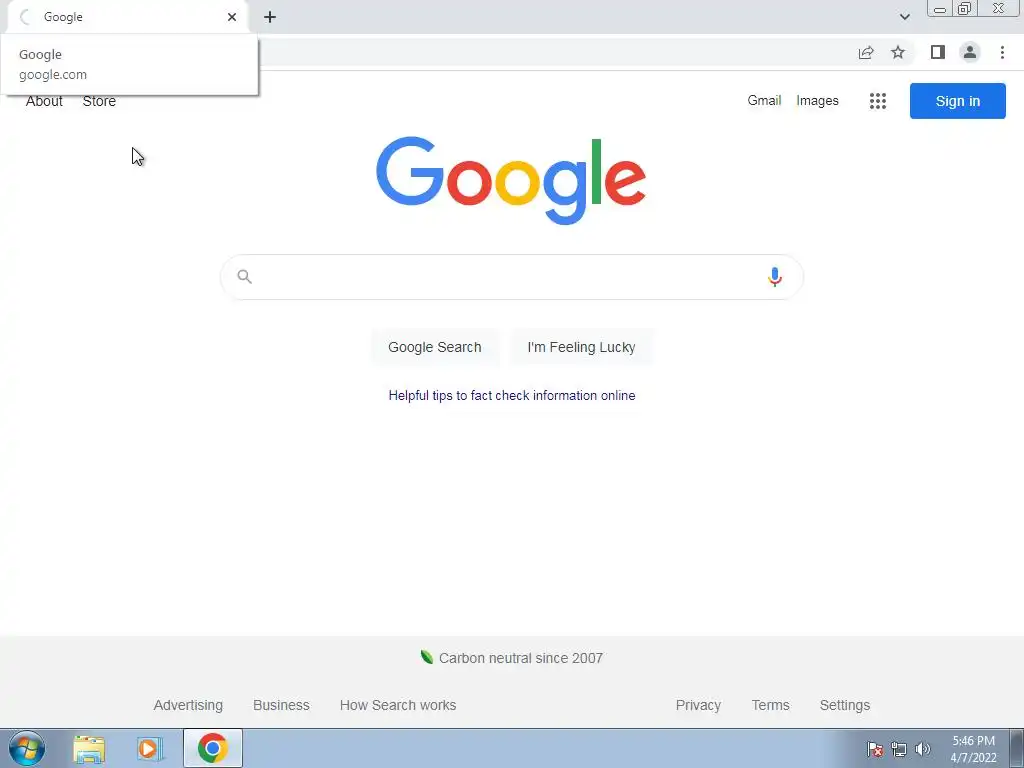
Task: Open the Action Center flag icon
Action: 874,749
